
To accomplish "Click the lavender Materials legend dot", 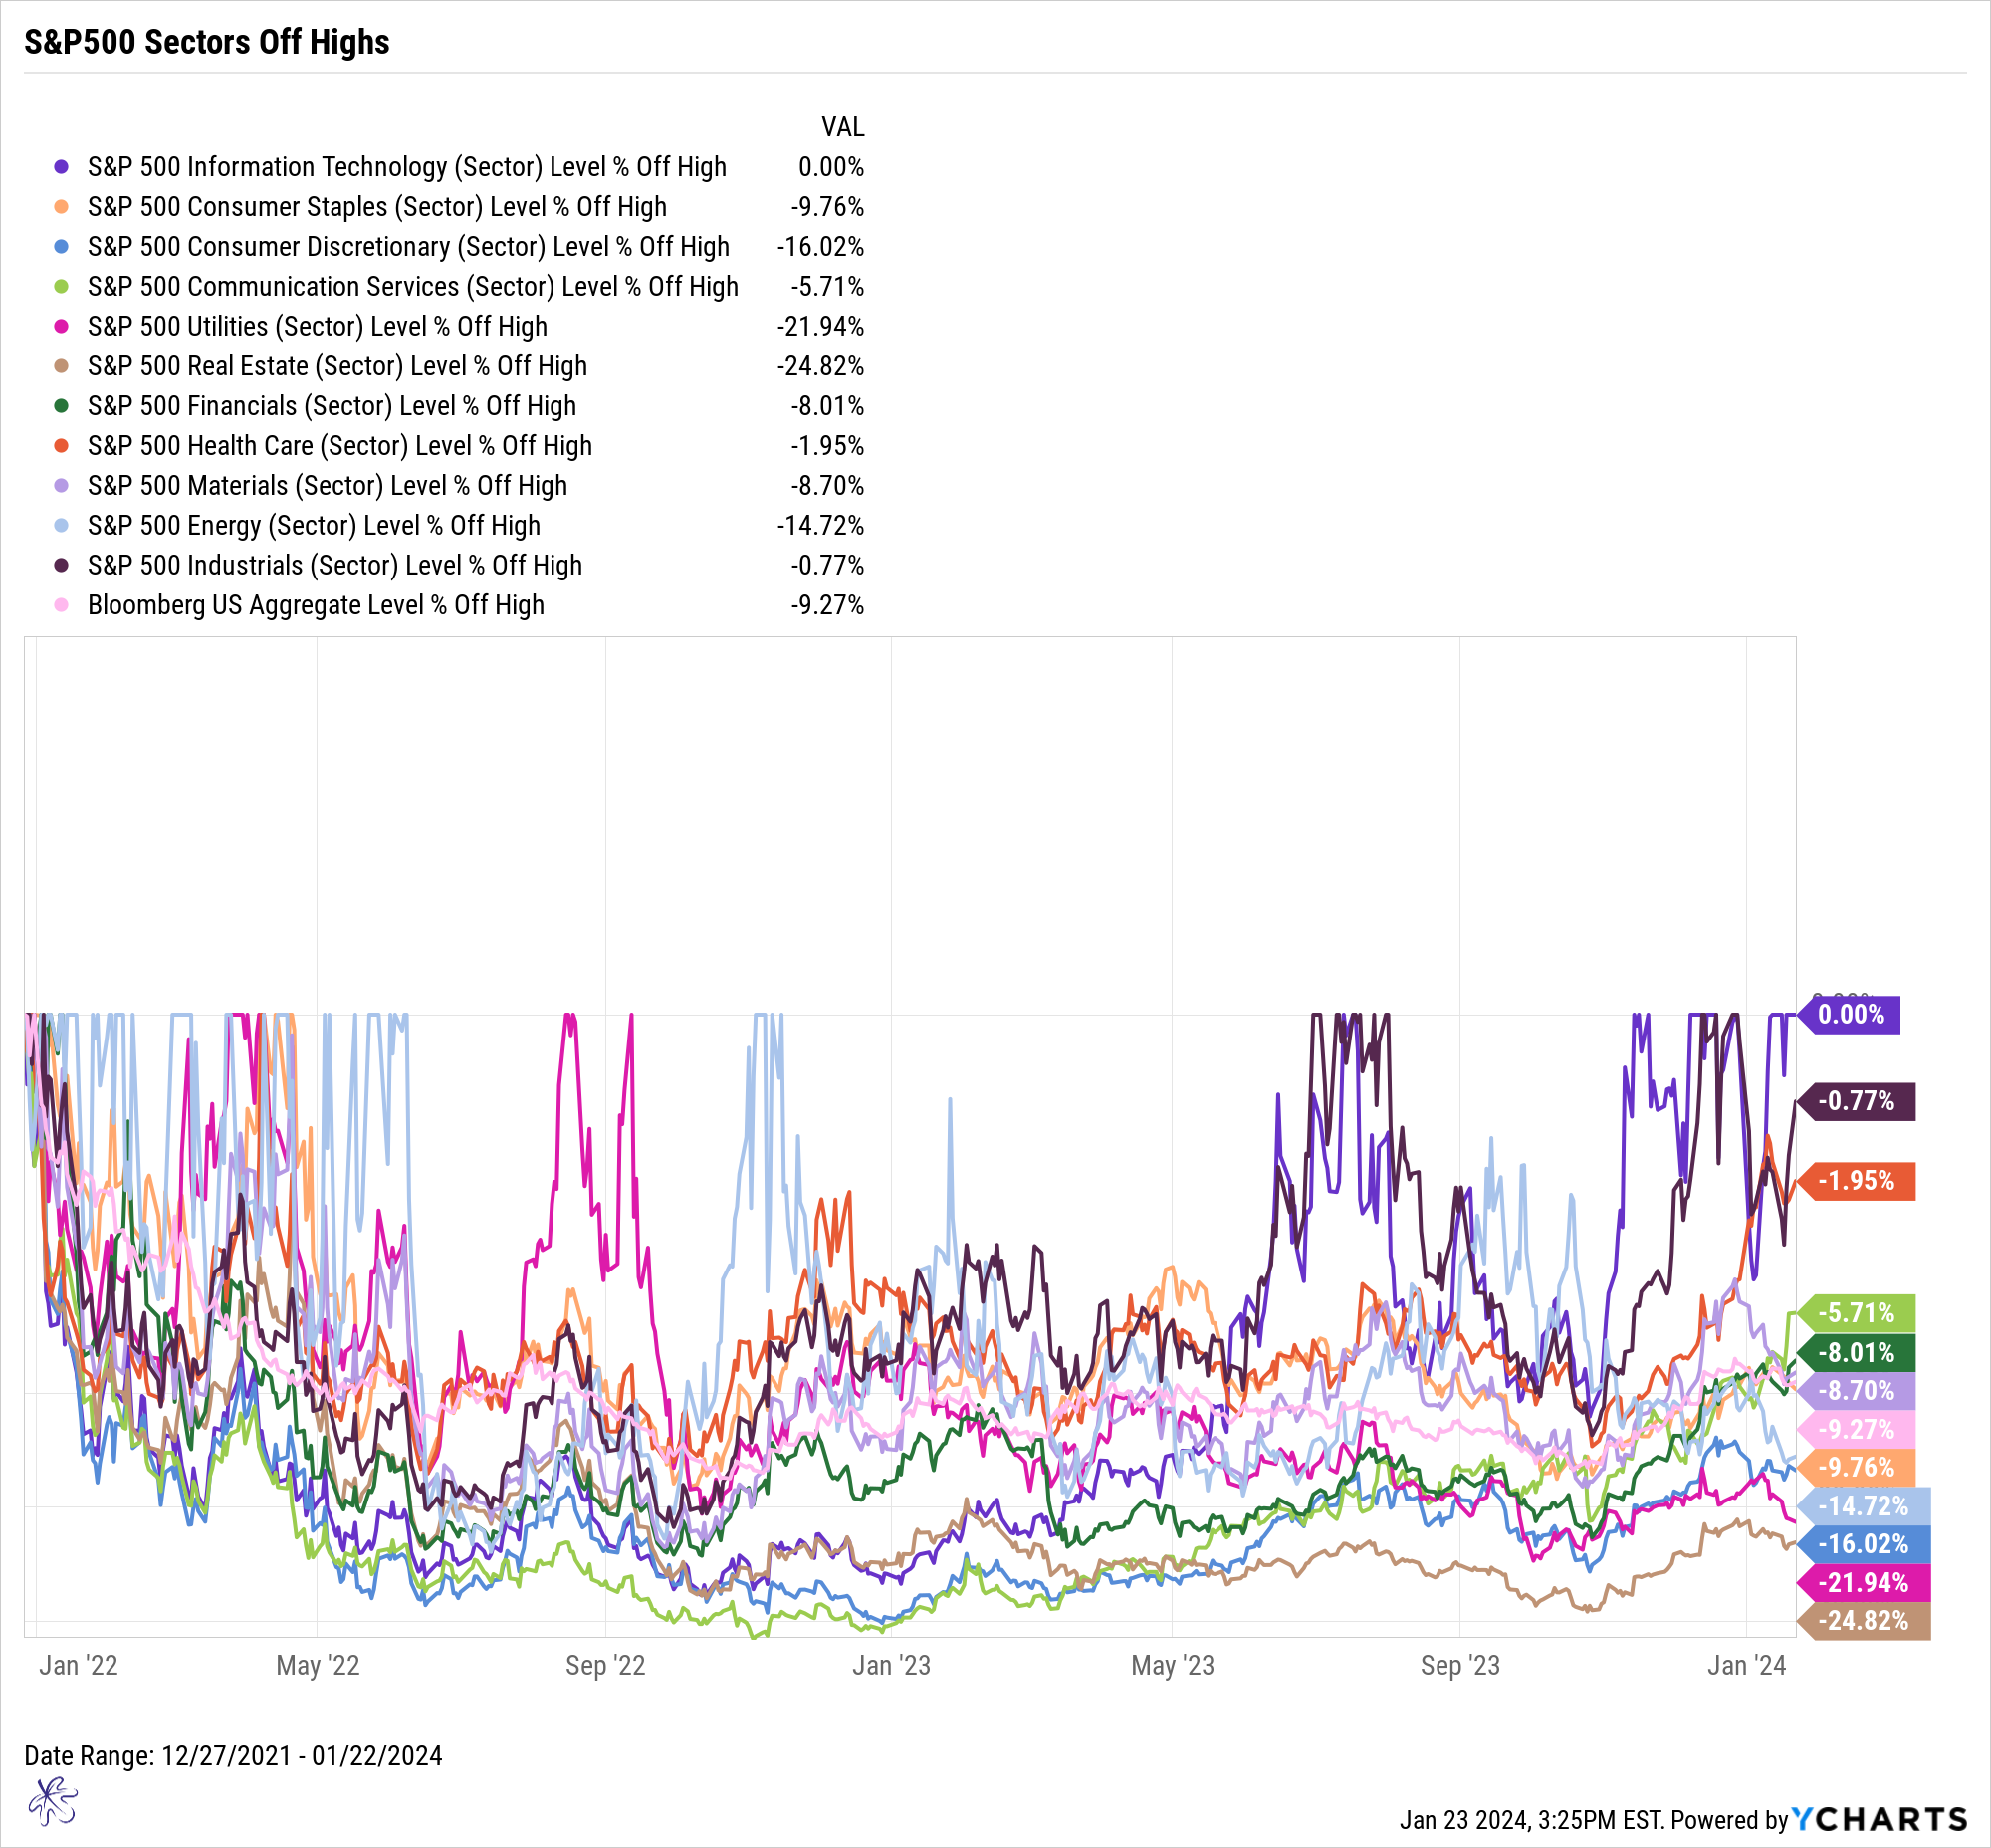I will click(x=61, y=486).
